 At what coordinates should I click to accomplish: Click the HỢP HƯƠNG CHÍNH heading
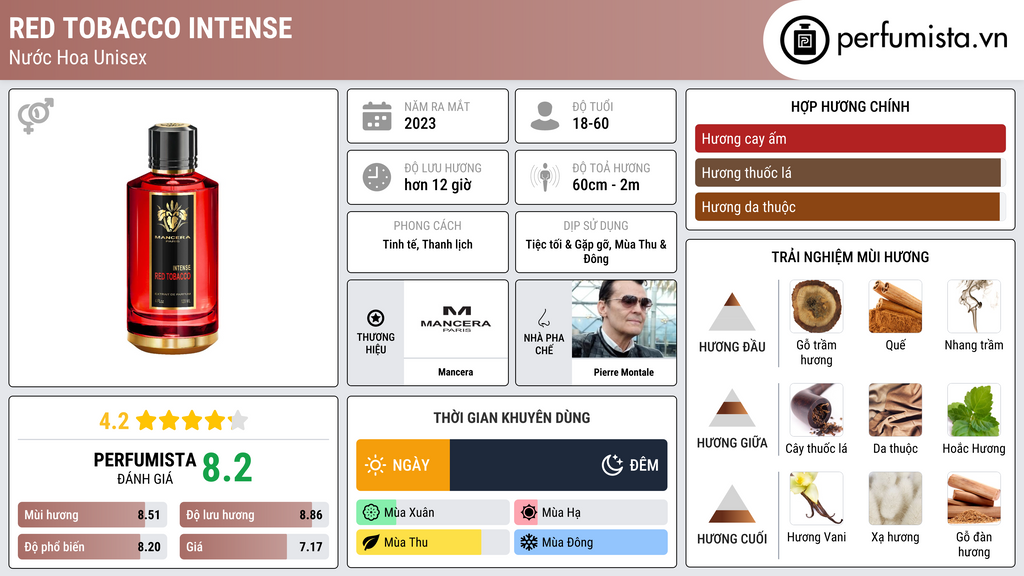[x=850, y=106]
